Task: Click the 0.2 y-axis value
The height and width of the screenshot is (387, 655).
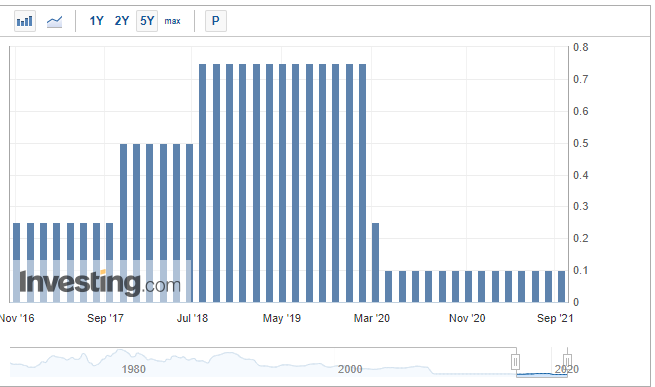Action: tap(581, 238)
